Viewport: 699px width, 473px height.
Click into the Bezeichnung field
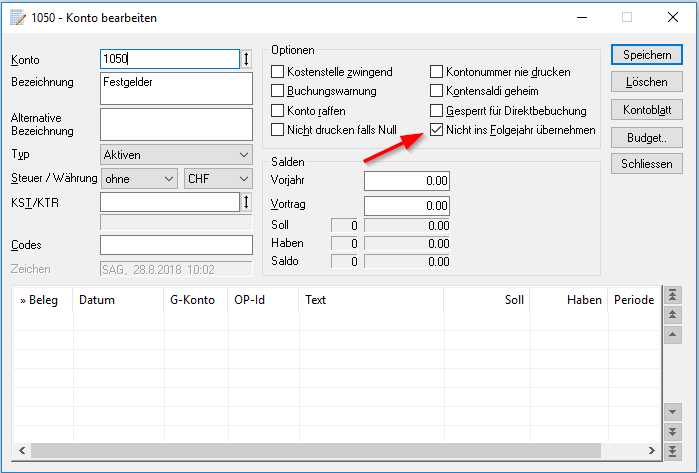tap(177, 88)
